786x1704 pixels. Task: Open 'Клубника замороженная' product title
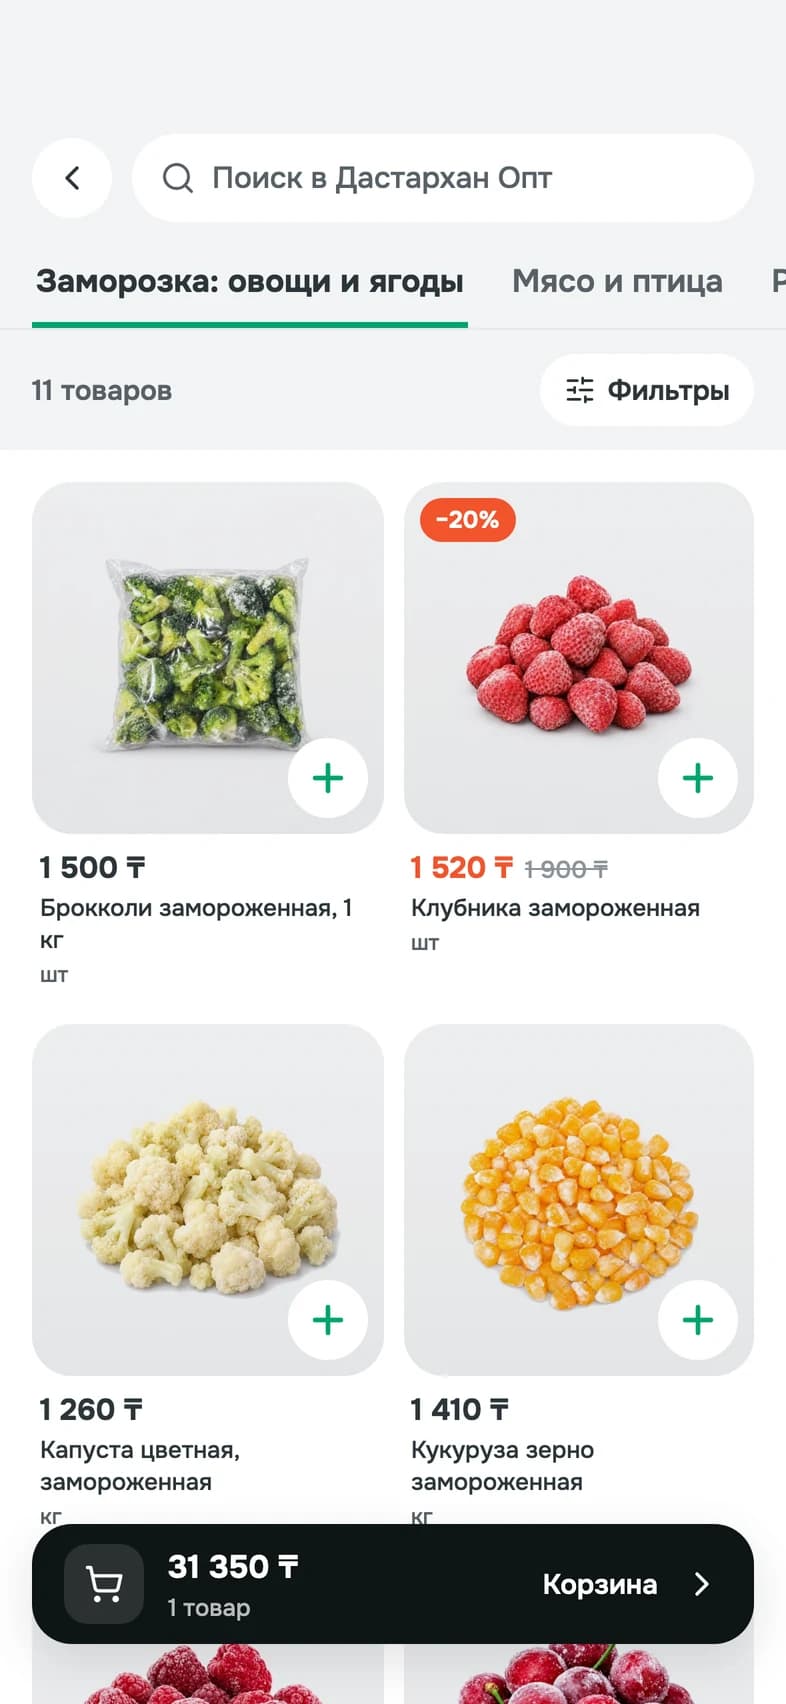[555, 908]
